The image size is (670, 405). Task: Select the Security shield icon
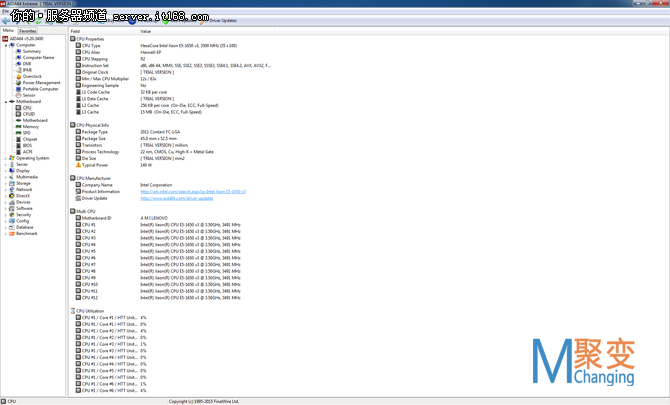point(12,215)
